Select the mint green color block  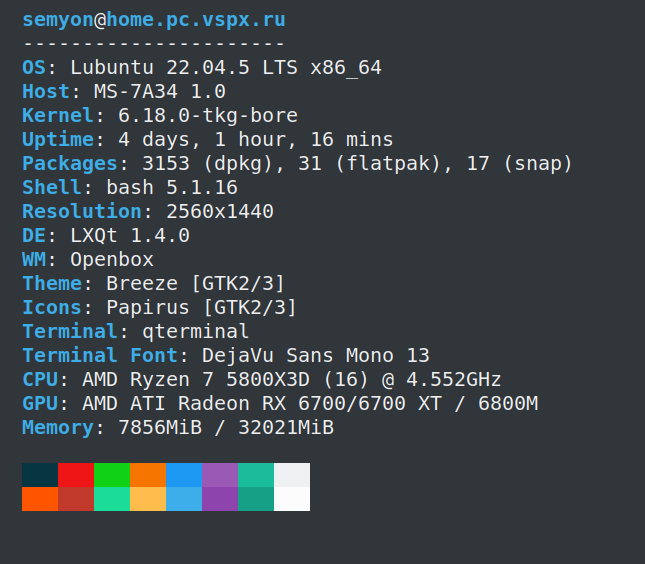tap(112, 498)
